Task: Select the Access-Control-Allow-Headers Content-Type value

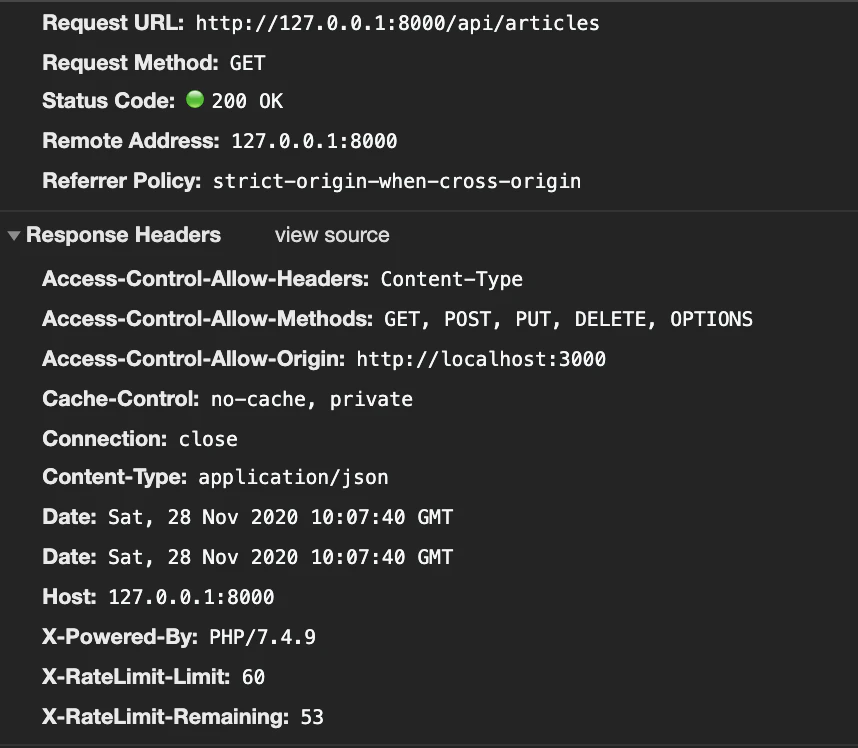Action: click(x=451, y=279)
